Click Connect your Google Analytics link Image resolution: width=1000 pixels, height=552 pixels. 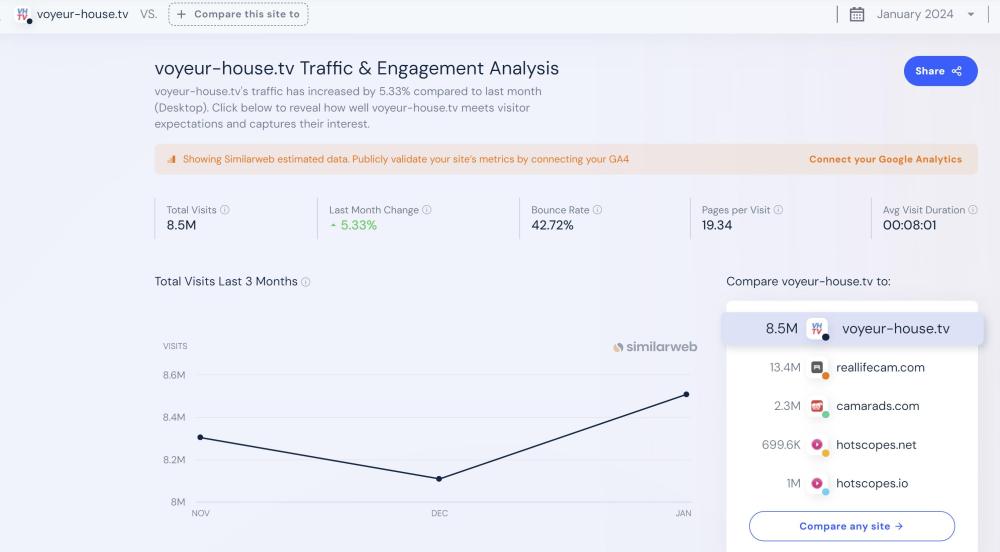(885, 159)
